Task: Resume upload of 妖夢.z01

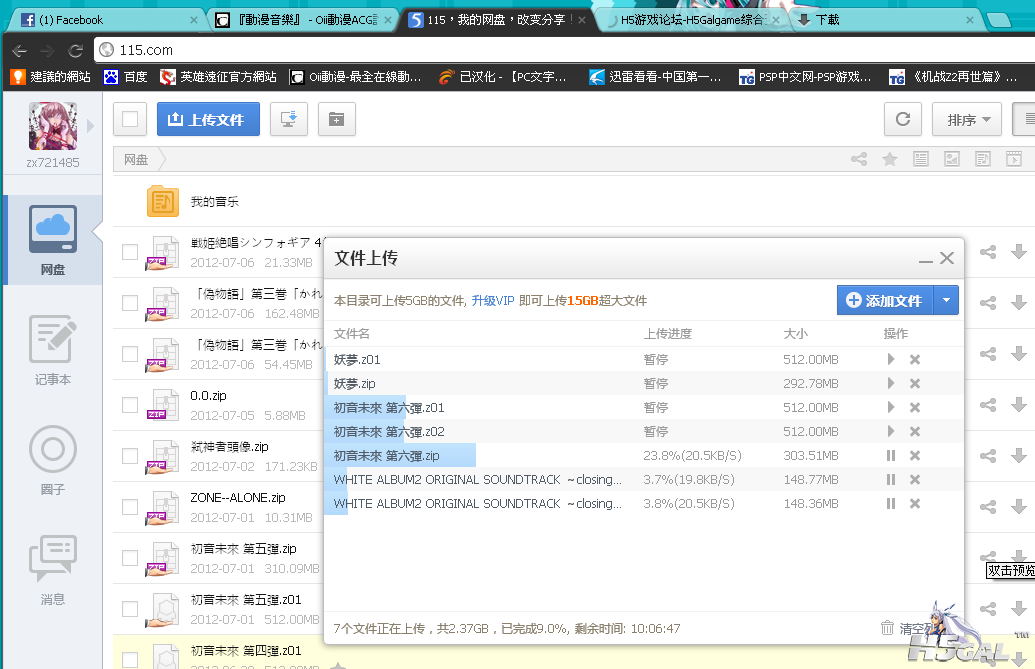Action: coord(891,360)
